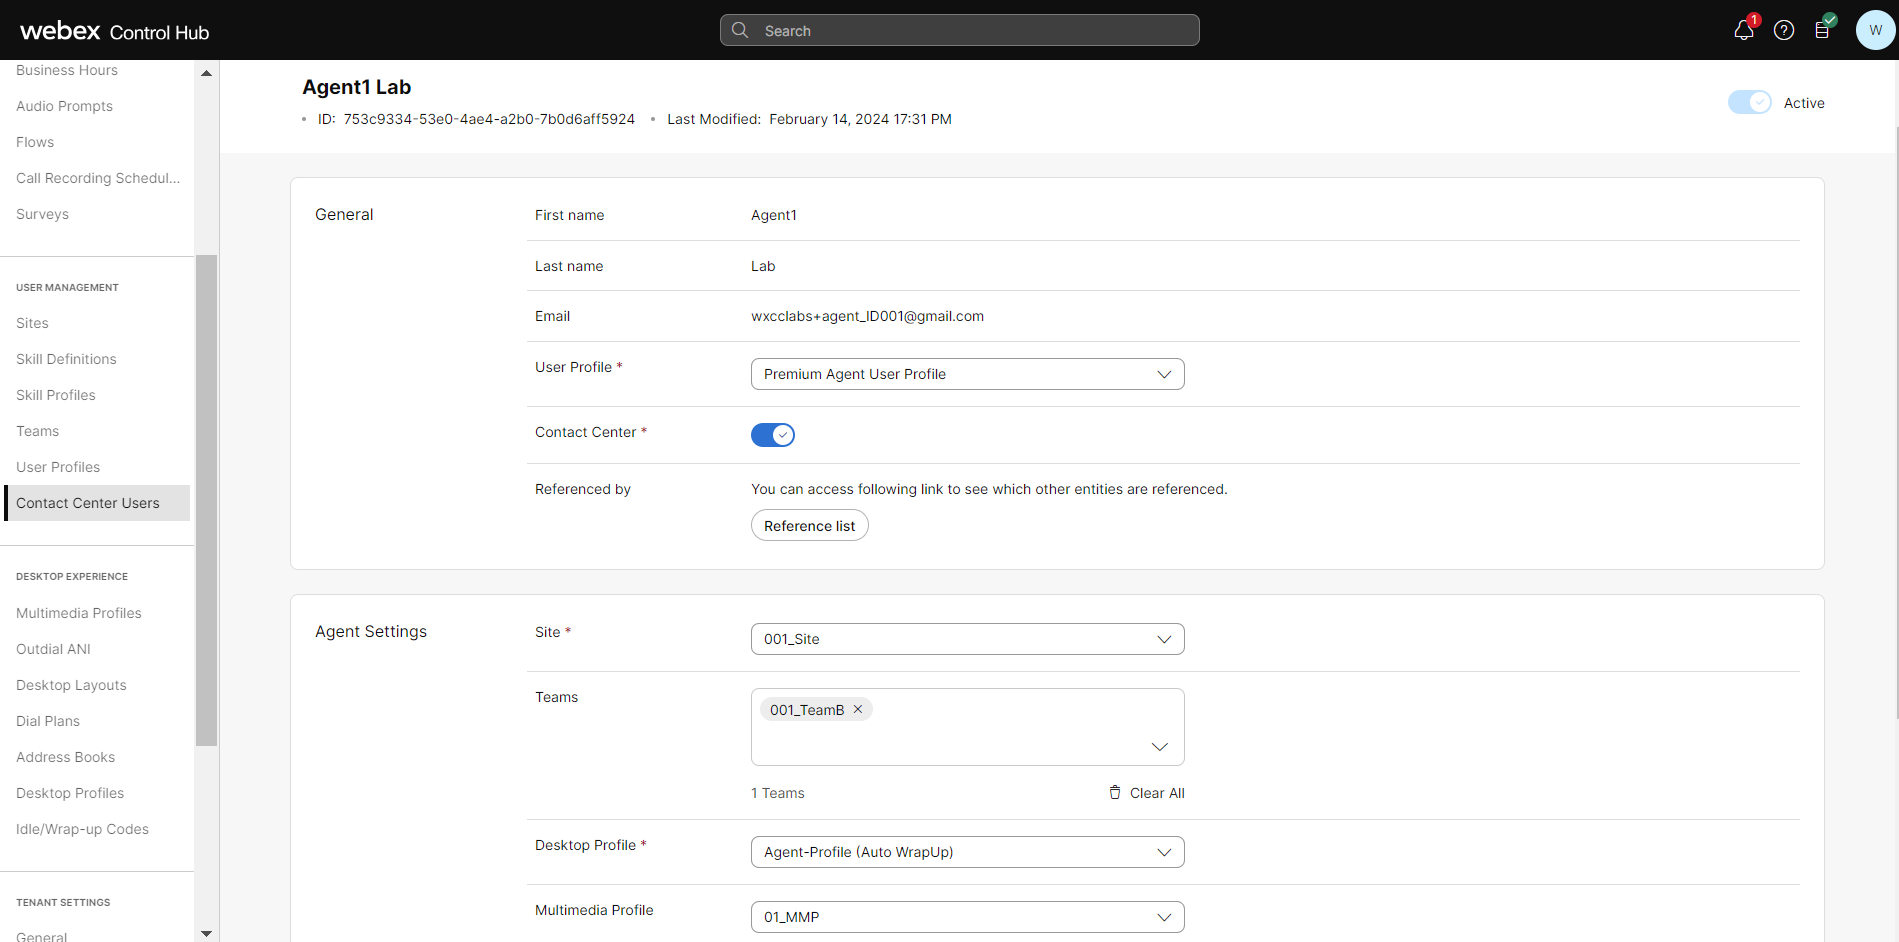
Task: Click the user ID 753c9334 text
Action: [x=489, y=119]
